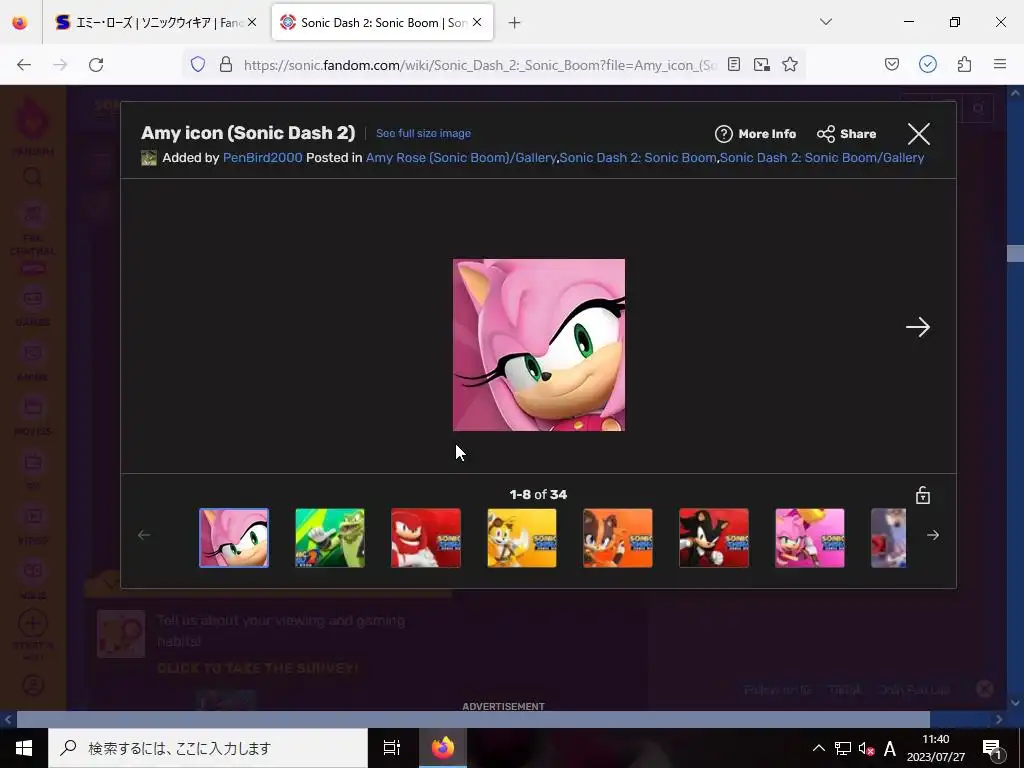Open the network status tray icon

842,748
